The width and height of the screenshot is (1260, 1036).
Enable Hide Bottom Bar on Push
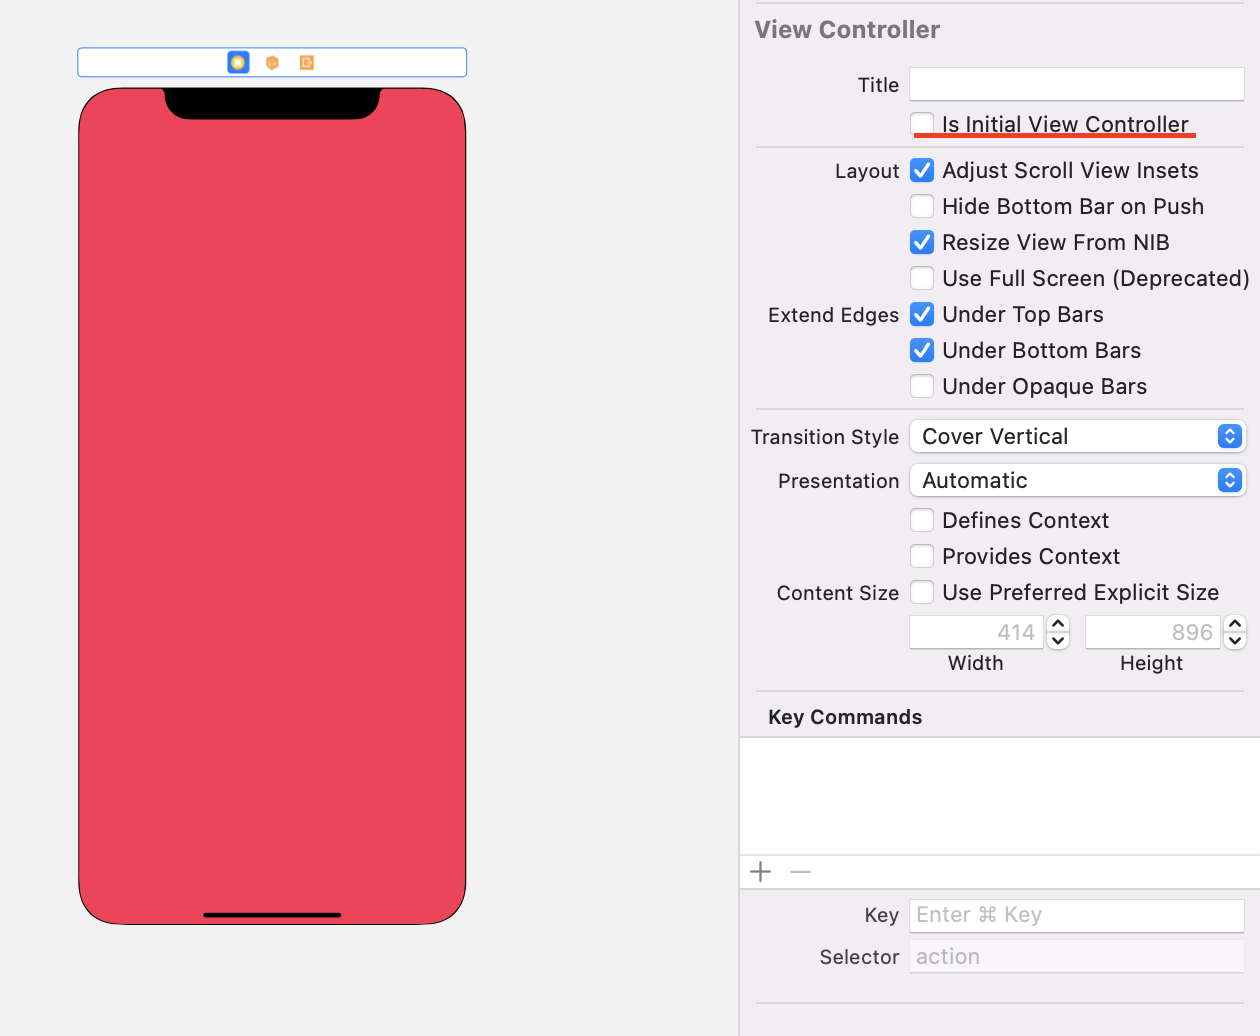pos(922,206)
